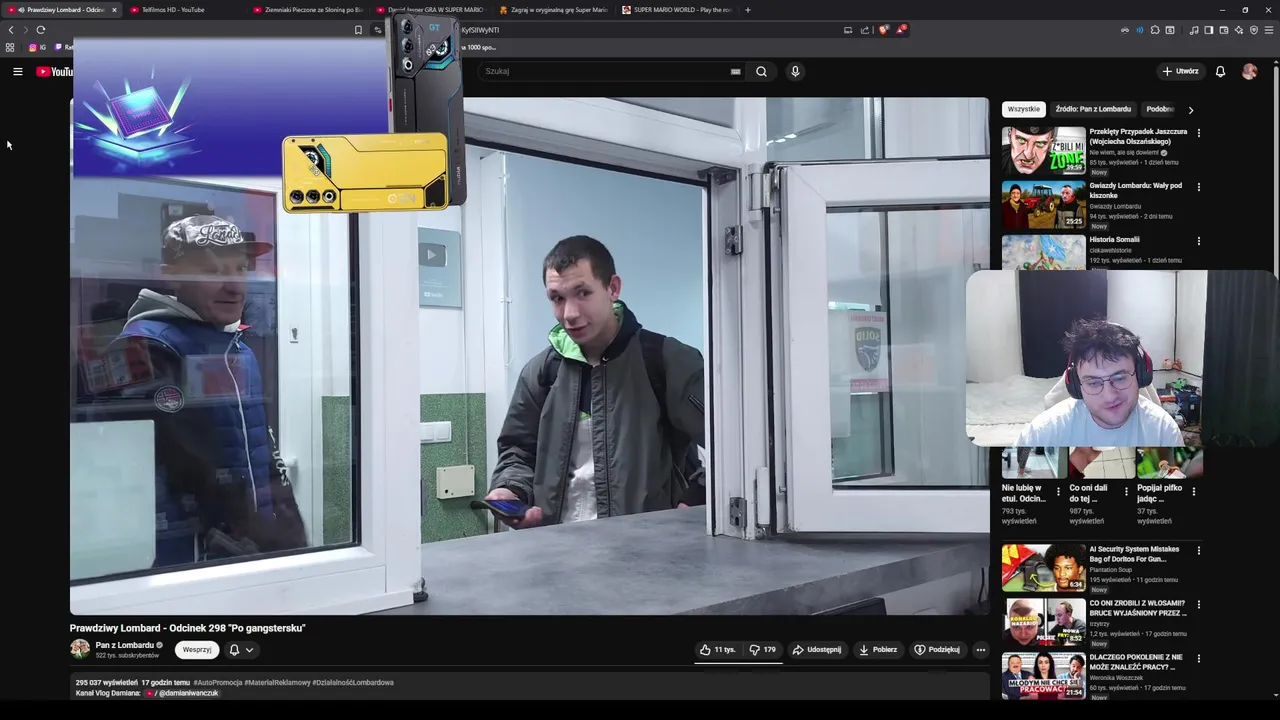Dislike the video with thumbs down
The width and height of the screenshot is (1280, 720).
pos(763,649)
